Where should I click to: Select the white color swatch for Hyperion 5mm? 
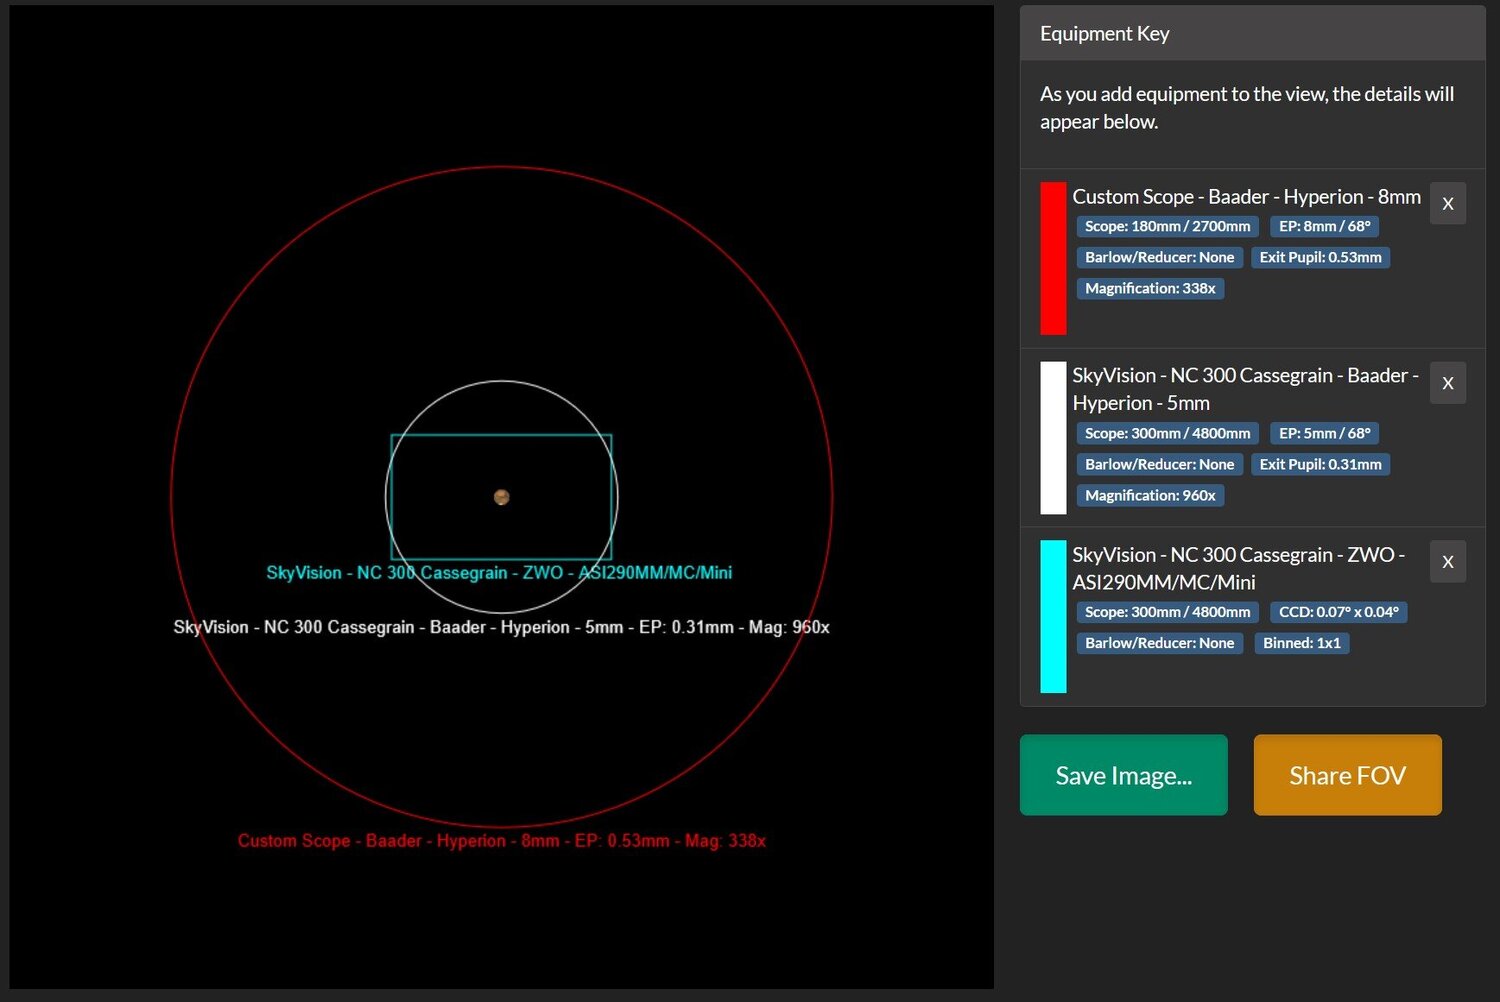(1053, 438)
